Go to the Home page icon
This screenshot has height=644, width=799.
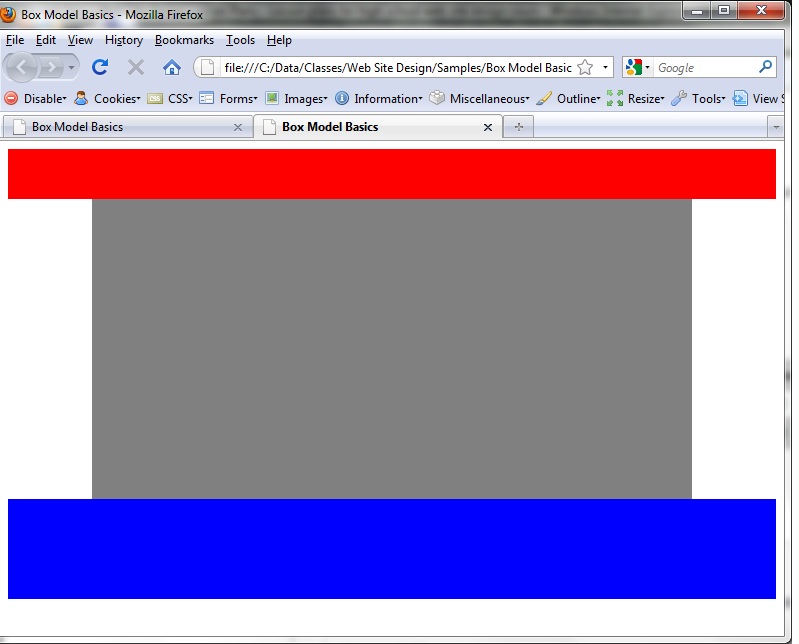tap(172, 67)
